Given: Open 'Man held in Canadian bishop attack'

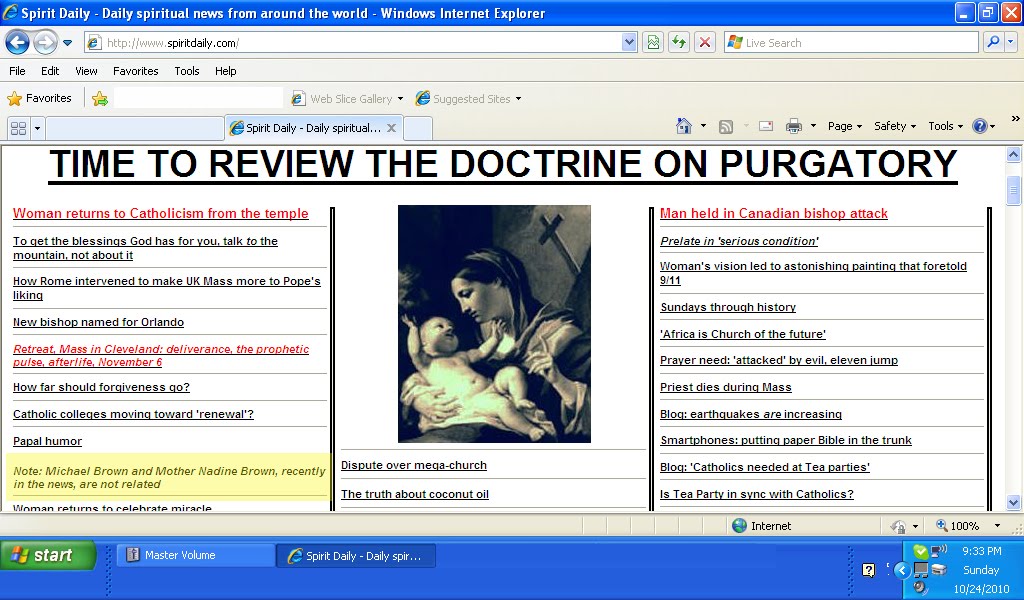Looking at the screenshot, I should click(774, 213).
